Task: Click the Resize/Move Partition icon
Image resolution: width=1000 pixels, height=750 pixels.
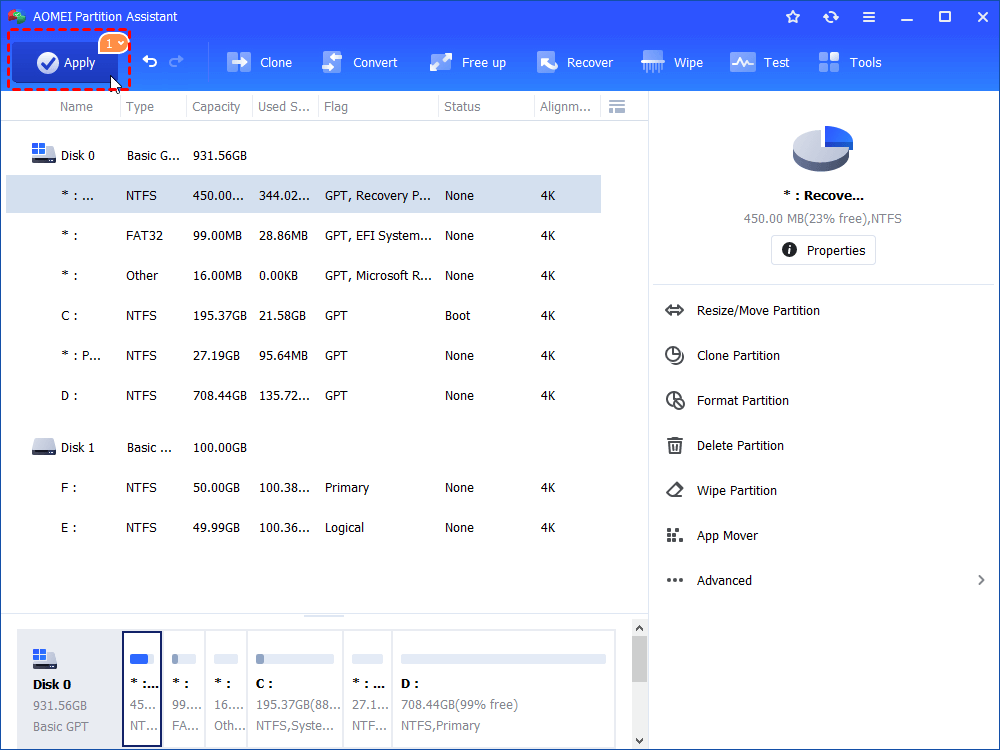Action: 674,311
